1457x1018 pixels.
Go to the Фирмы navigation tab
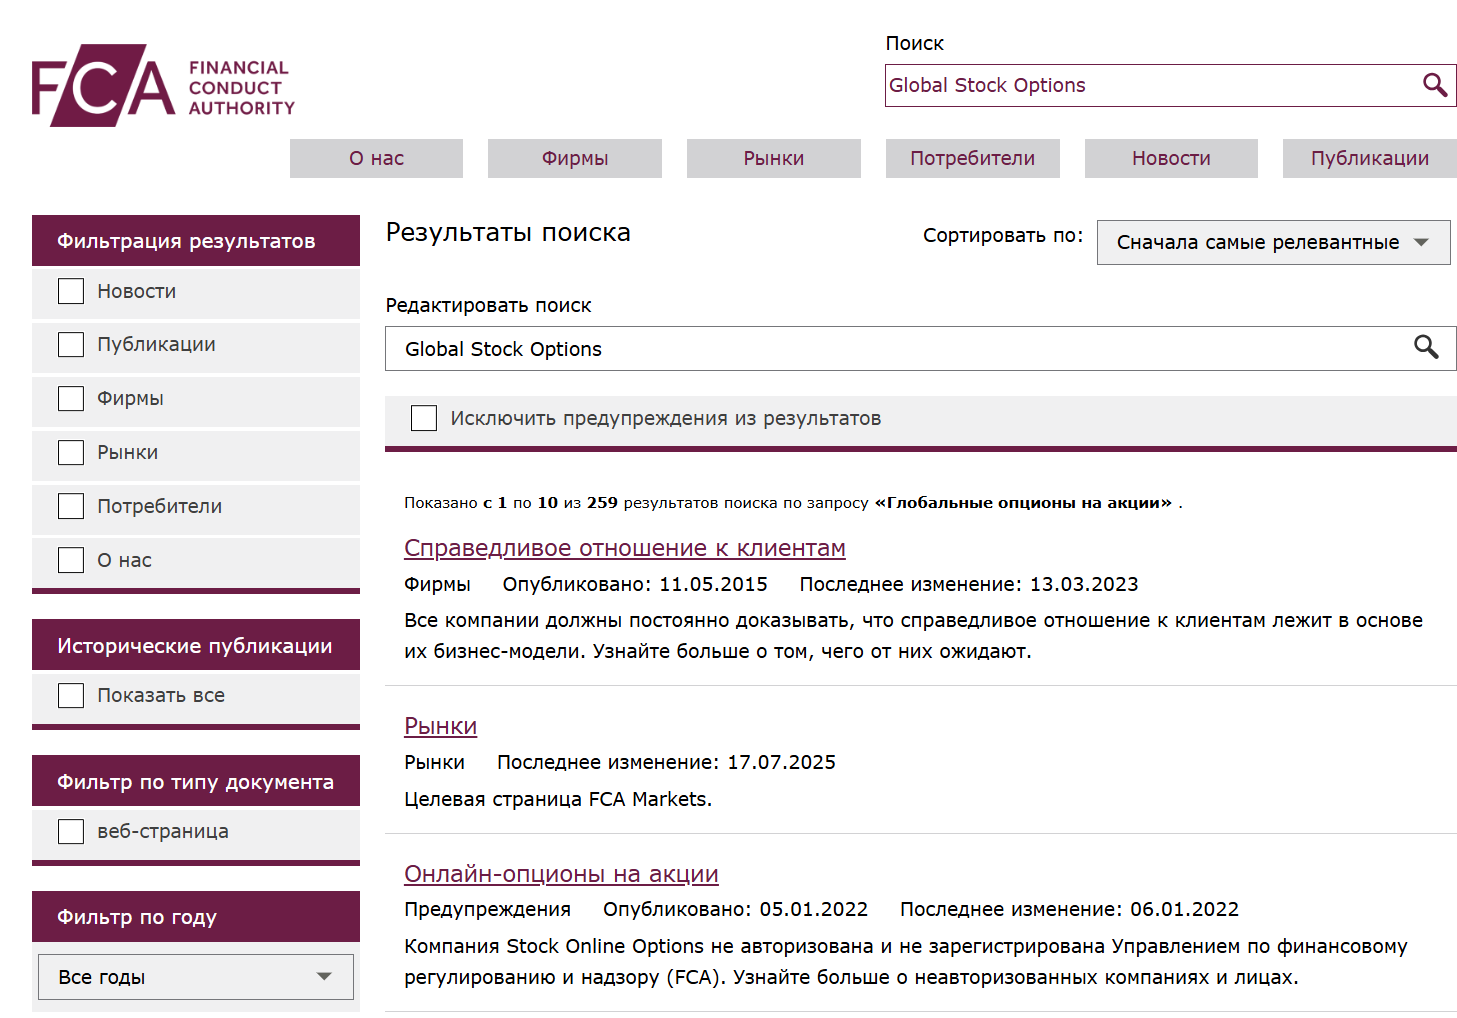point(574,159)
